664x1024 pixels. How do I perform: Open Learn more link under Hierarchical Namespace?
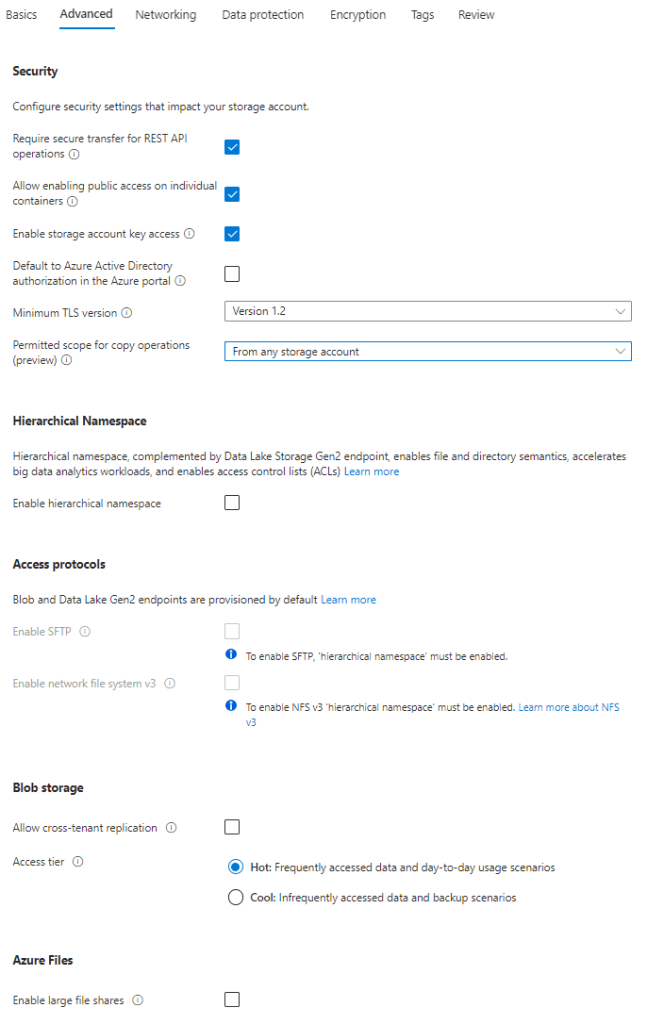371,471
